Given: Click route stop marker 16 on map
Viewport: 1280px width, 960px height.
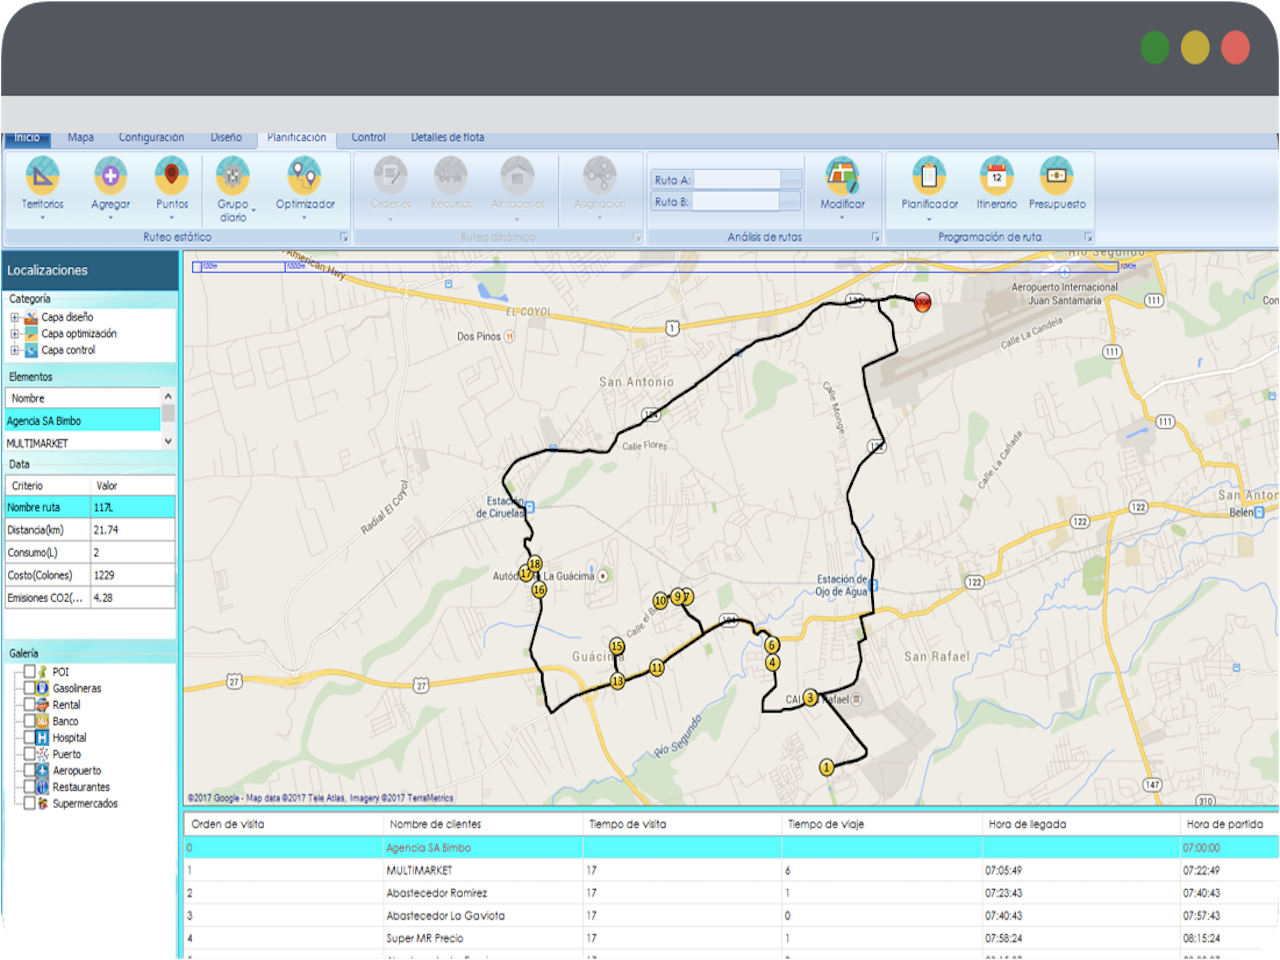Looking at the screenshot, I should click(540, 590).
